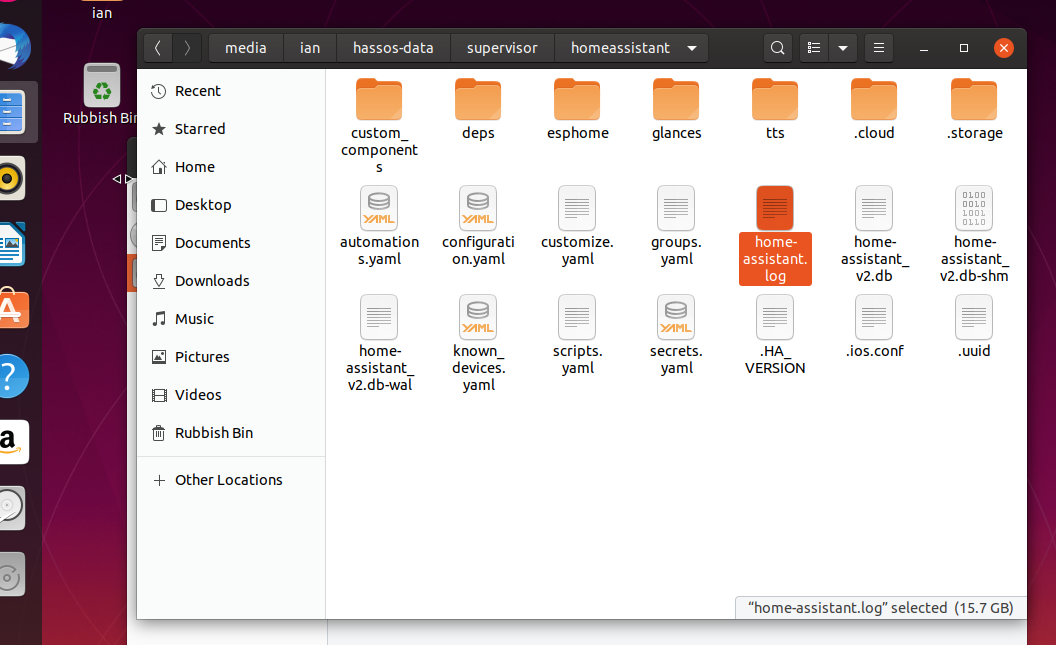Open the hamburger menu in header bar
Viewport: 1056px width, 645px height.
878,48
